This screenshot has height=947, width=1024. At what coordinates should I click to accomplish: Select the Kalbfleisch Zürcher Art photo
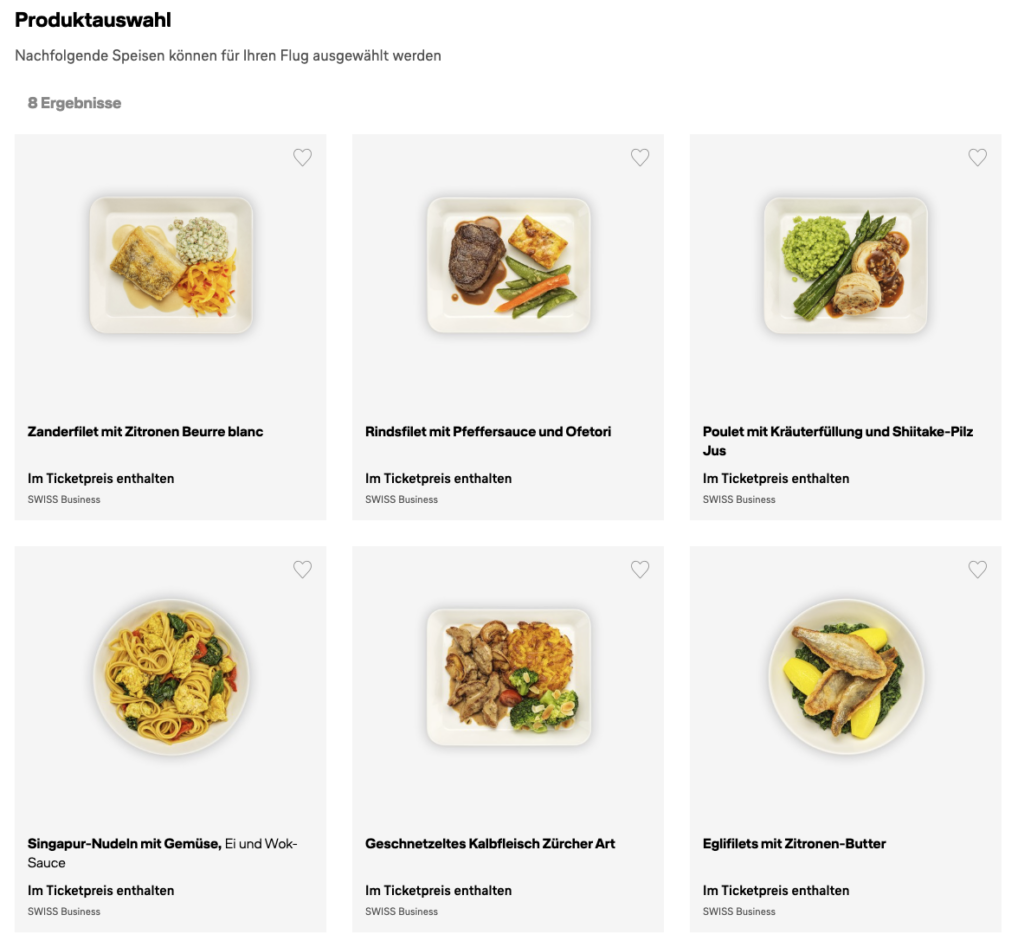coord(509,677)
